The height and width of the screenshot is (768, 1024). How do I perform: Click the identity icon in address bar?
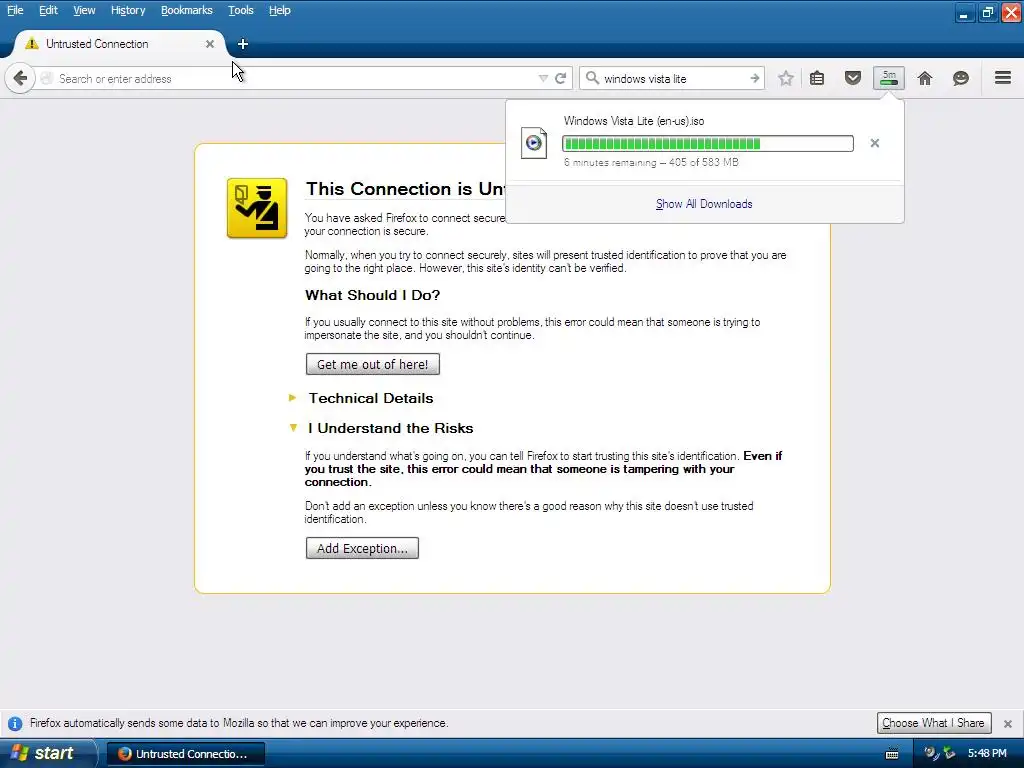(46, 78)
